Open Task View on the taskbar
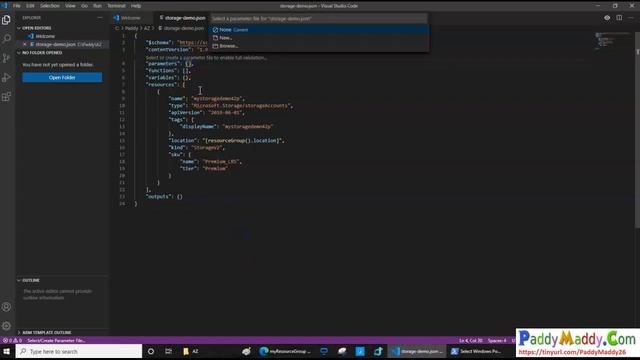 coord(168,351)
